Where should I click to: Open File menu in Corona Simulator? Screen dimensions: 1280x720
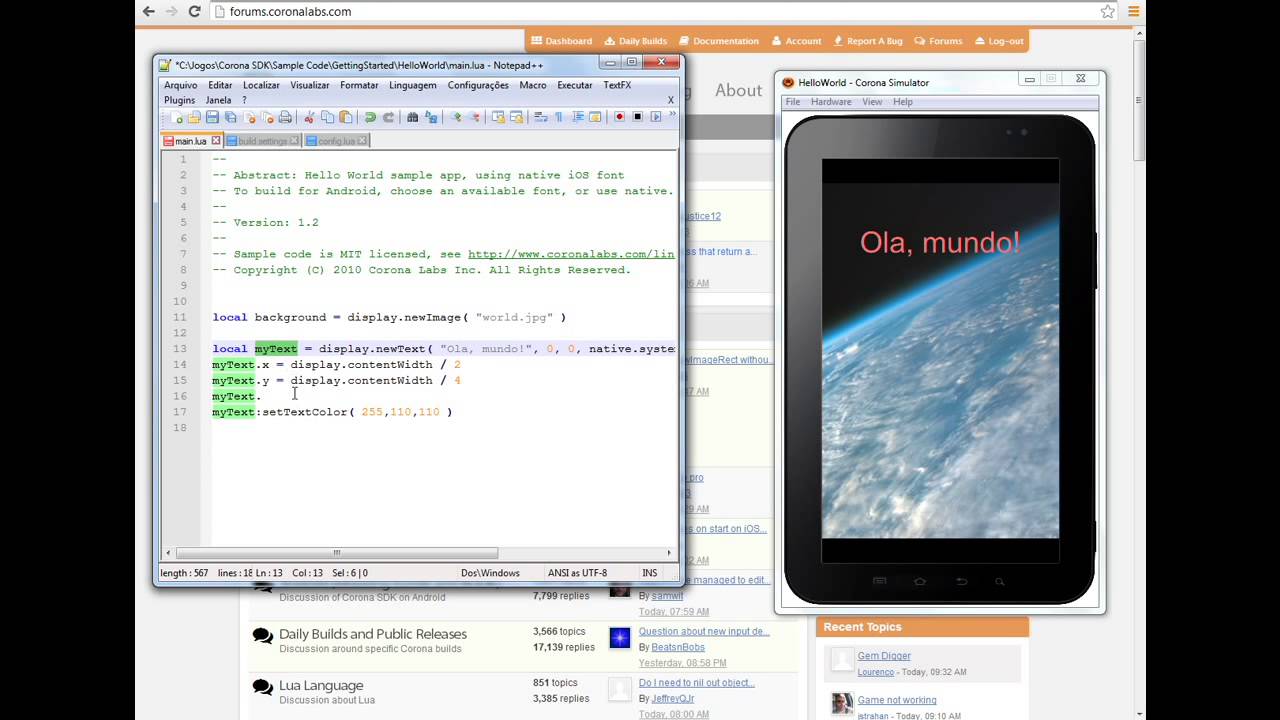click(792, 102)
